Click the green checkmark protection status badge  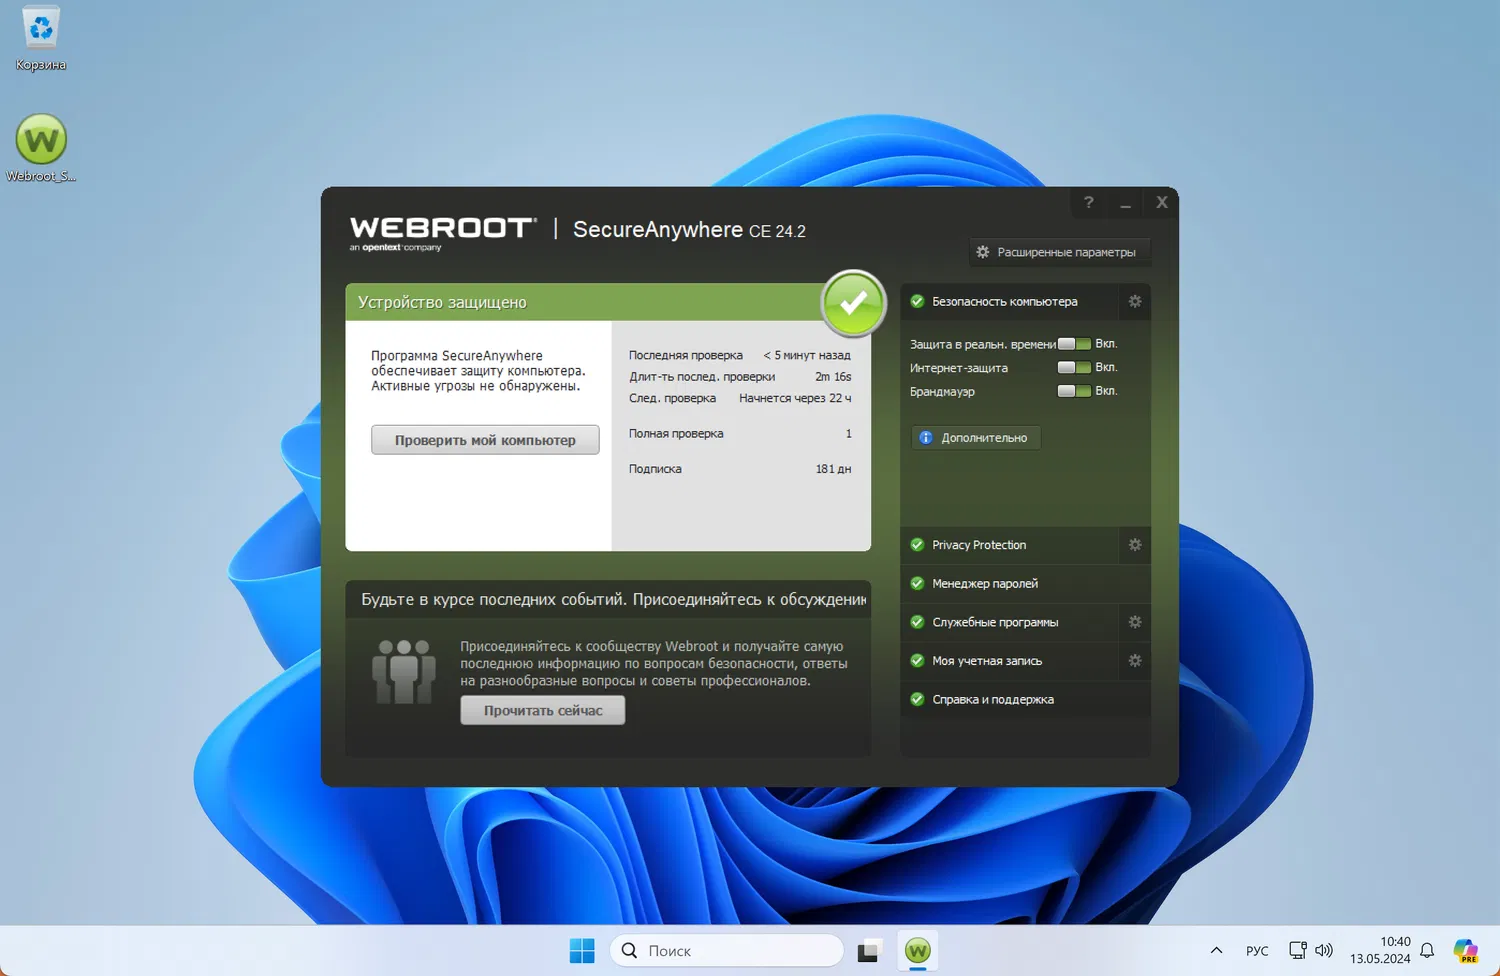tap(853, 303)
